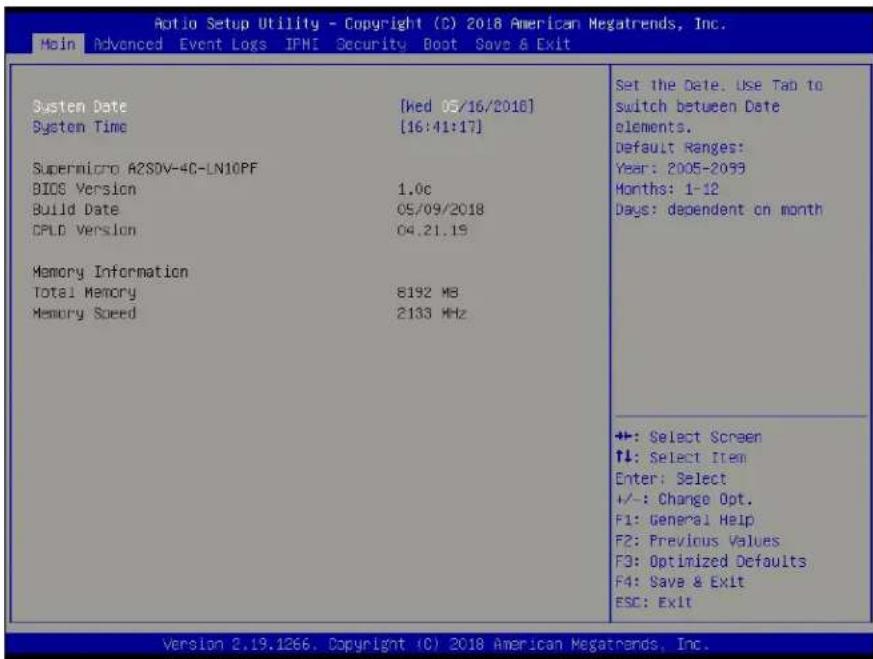The height and width of the screenshot is (659, 873).
Task: Select the System Time label
Action: tap(80, 127)
